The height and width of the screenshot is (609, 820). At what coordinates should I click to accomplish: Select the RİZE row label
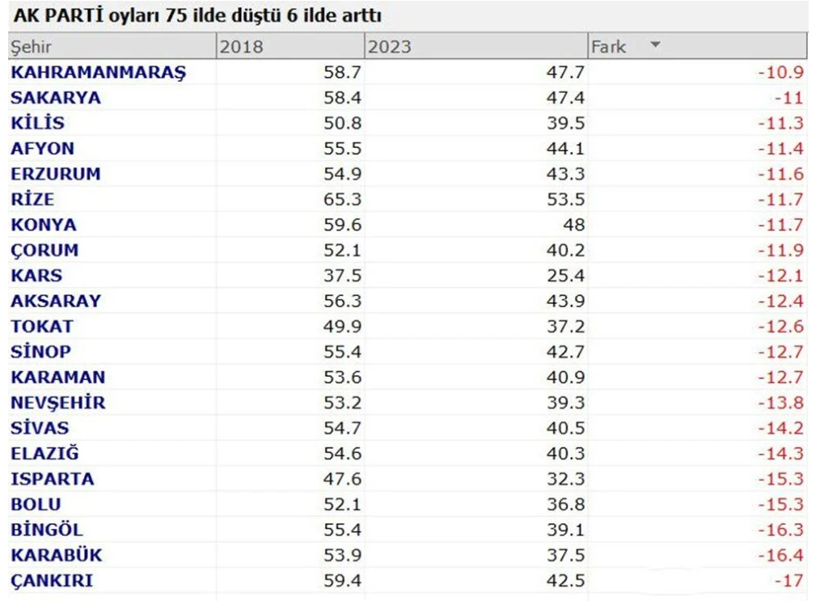[x=35, y=199]
